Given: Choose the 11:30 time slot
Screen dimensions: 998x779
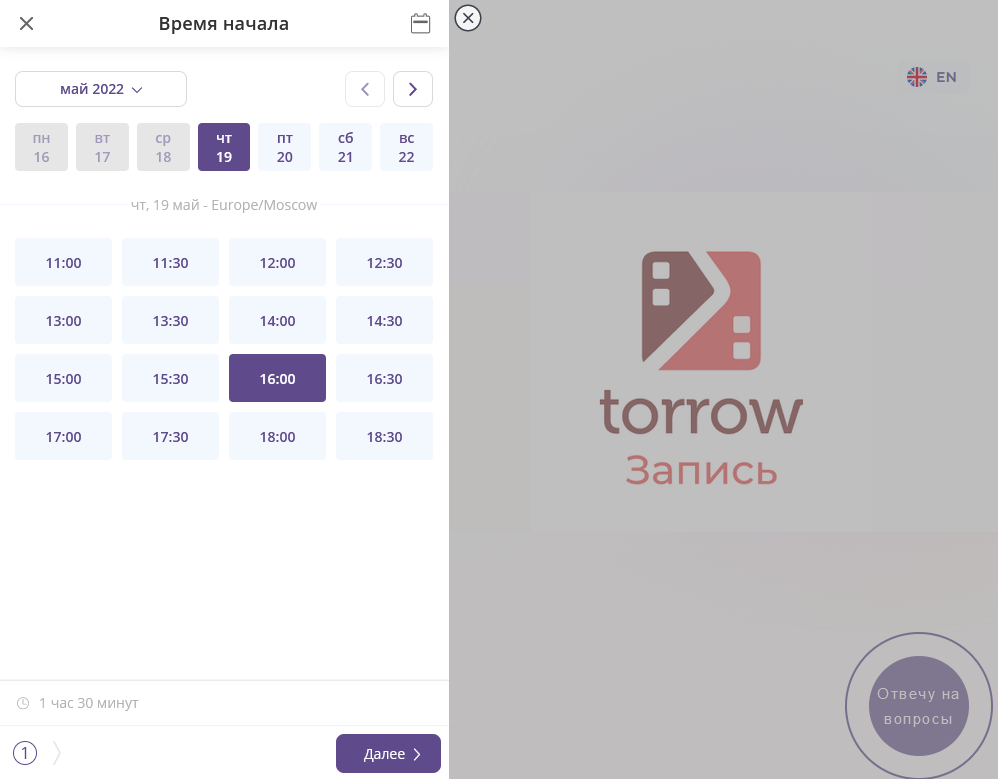Looking at the screenshot, I should pos(171,262).
